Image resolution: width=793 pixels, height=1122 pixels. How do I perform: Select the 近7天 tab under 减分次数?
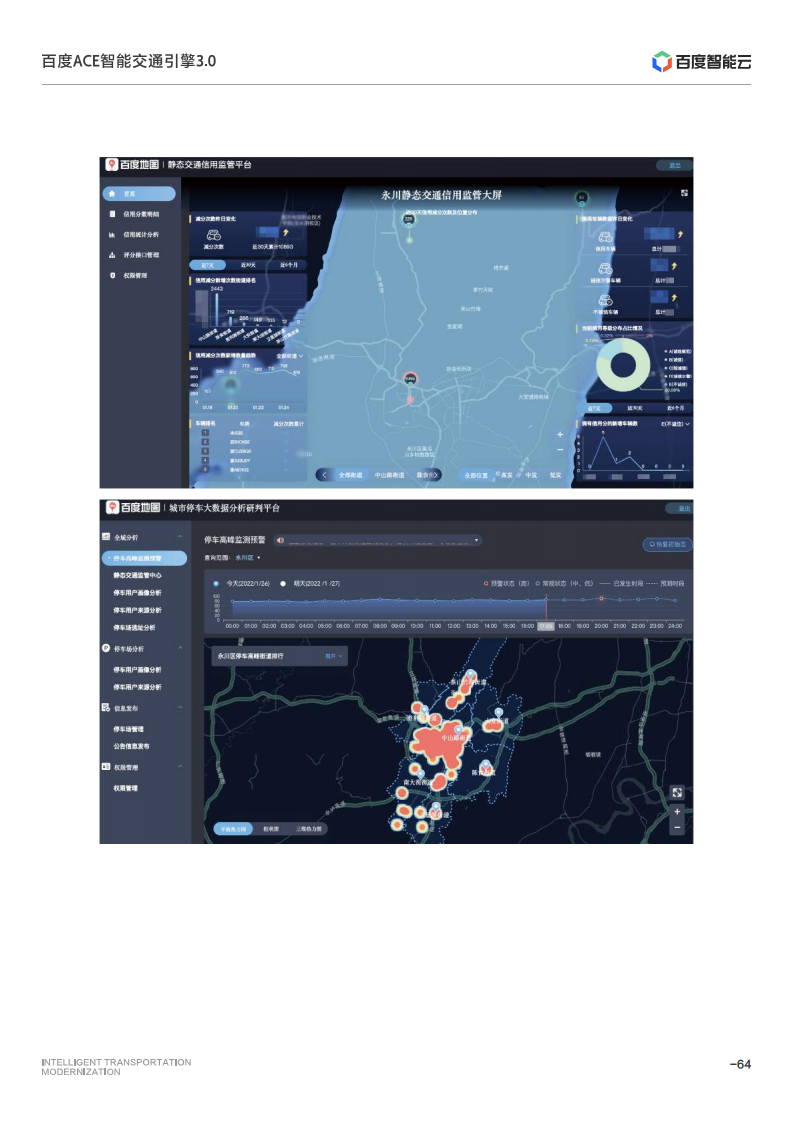tap(208, 265)
